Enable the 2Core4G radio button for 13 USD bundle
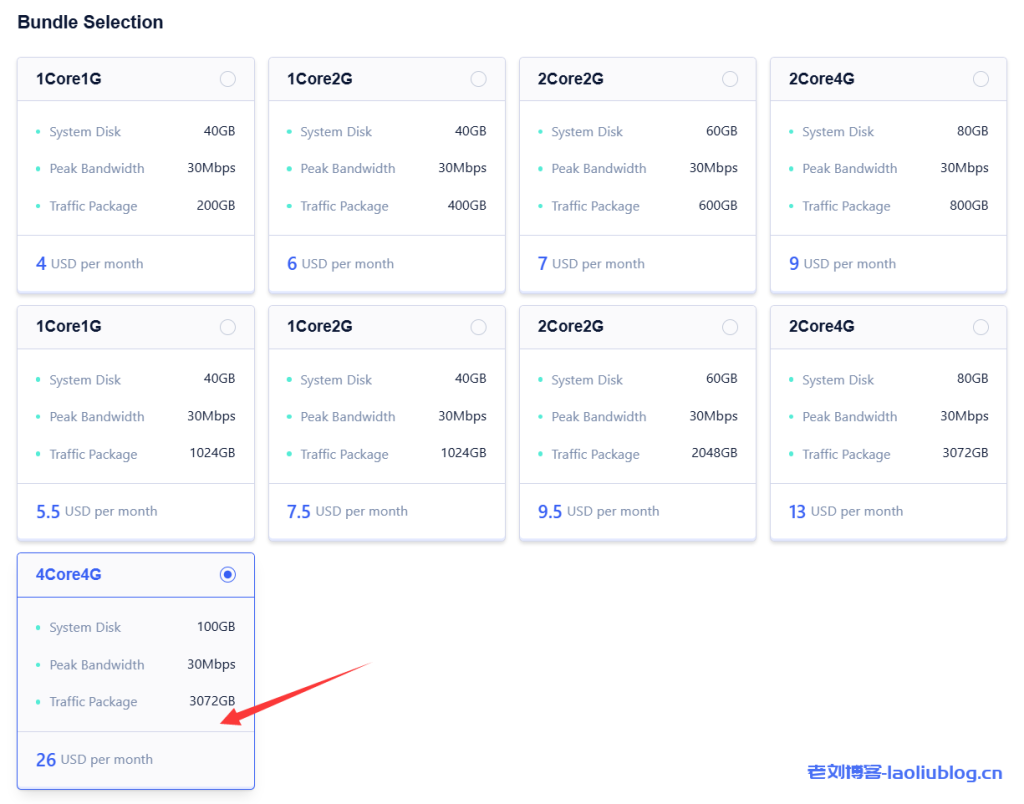 click(x=981, y=327)
